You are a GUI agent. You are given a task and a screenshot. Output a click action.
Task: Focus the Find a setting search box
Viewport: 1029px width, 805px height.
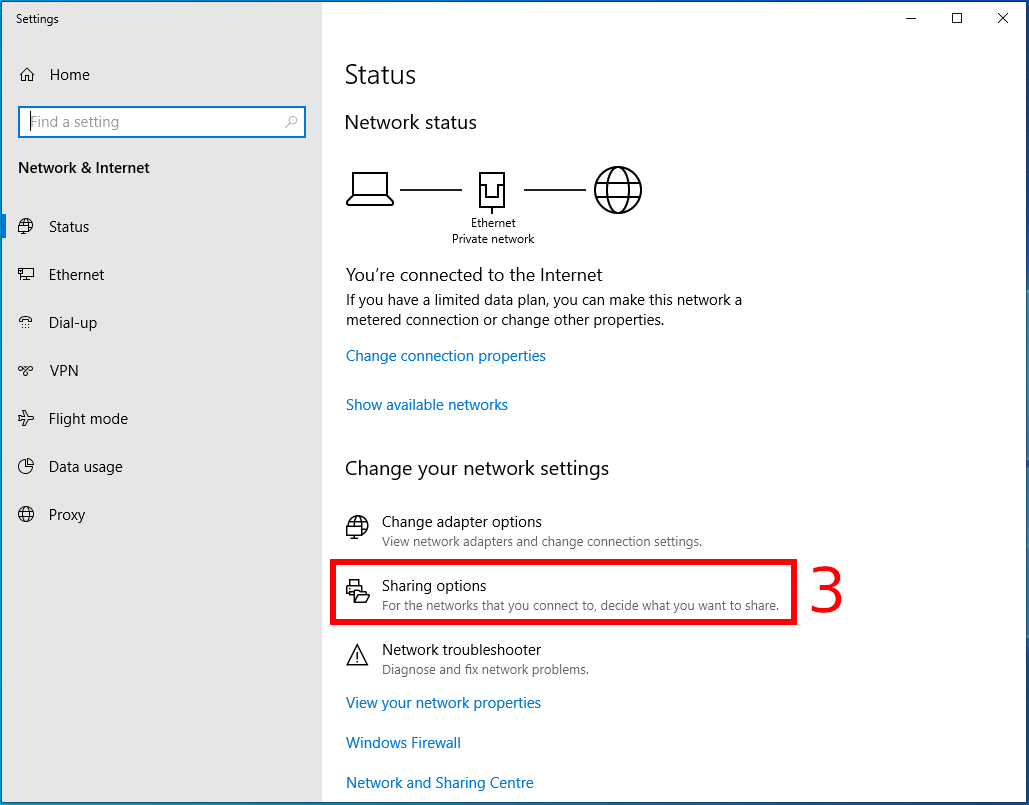(x=150, y=122)
